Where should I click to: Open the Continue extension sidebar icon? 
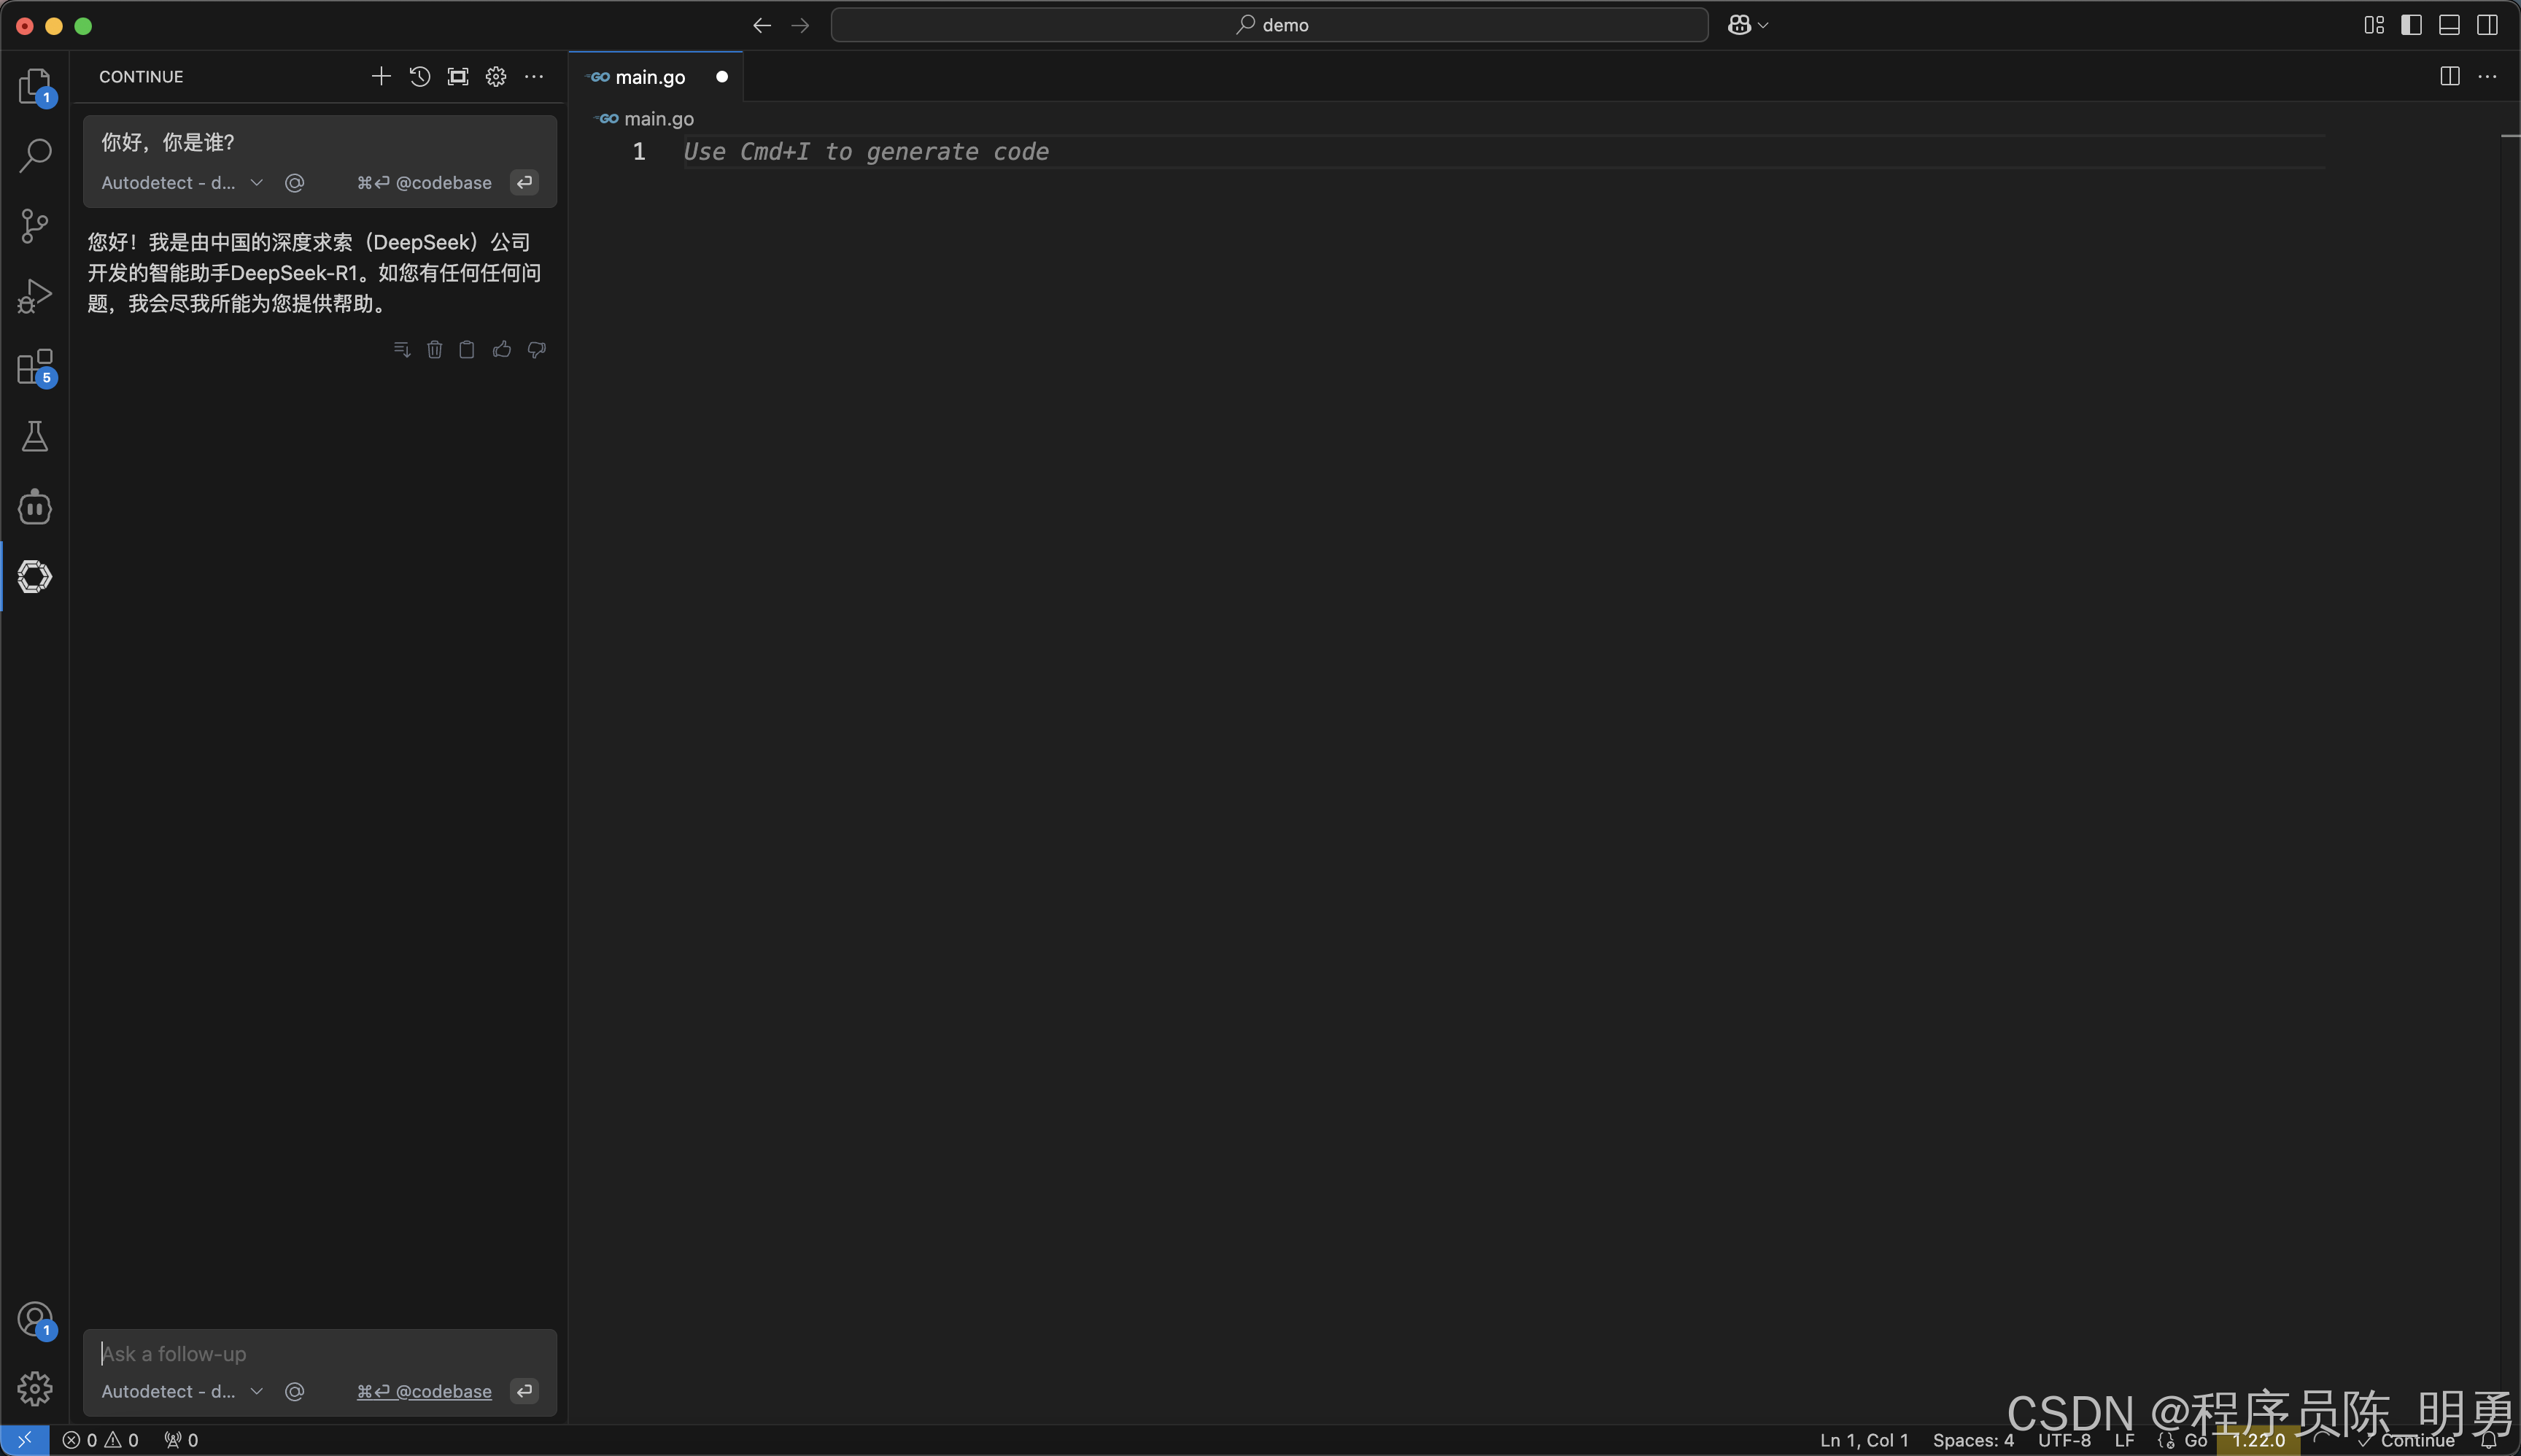point(35,577)
